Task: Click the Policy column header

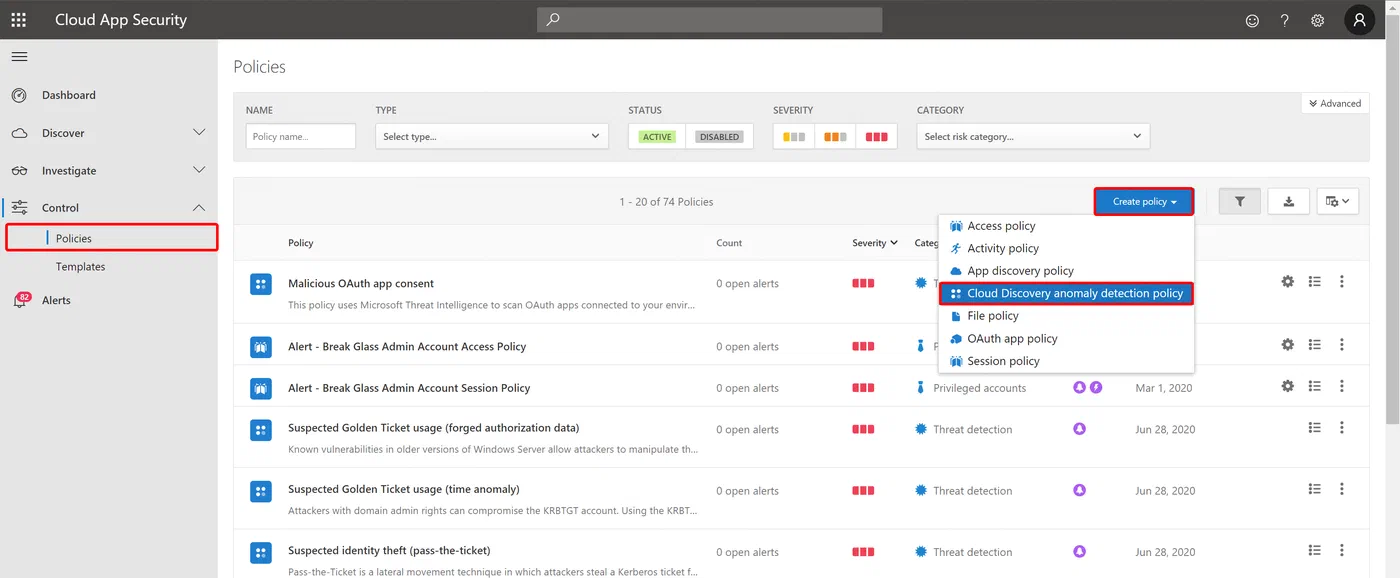Action: point(300,243)
